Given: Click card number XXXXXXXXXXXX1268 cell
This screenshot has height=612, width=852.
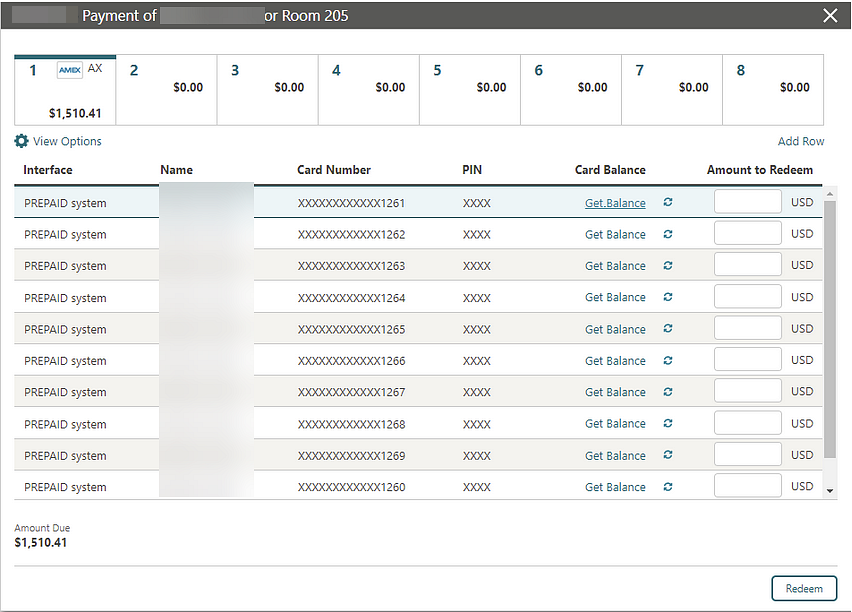Looking at the screenshot, I should (351, 424).
